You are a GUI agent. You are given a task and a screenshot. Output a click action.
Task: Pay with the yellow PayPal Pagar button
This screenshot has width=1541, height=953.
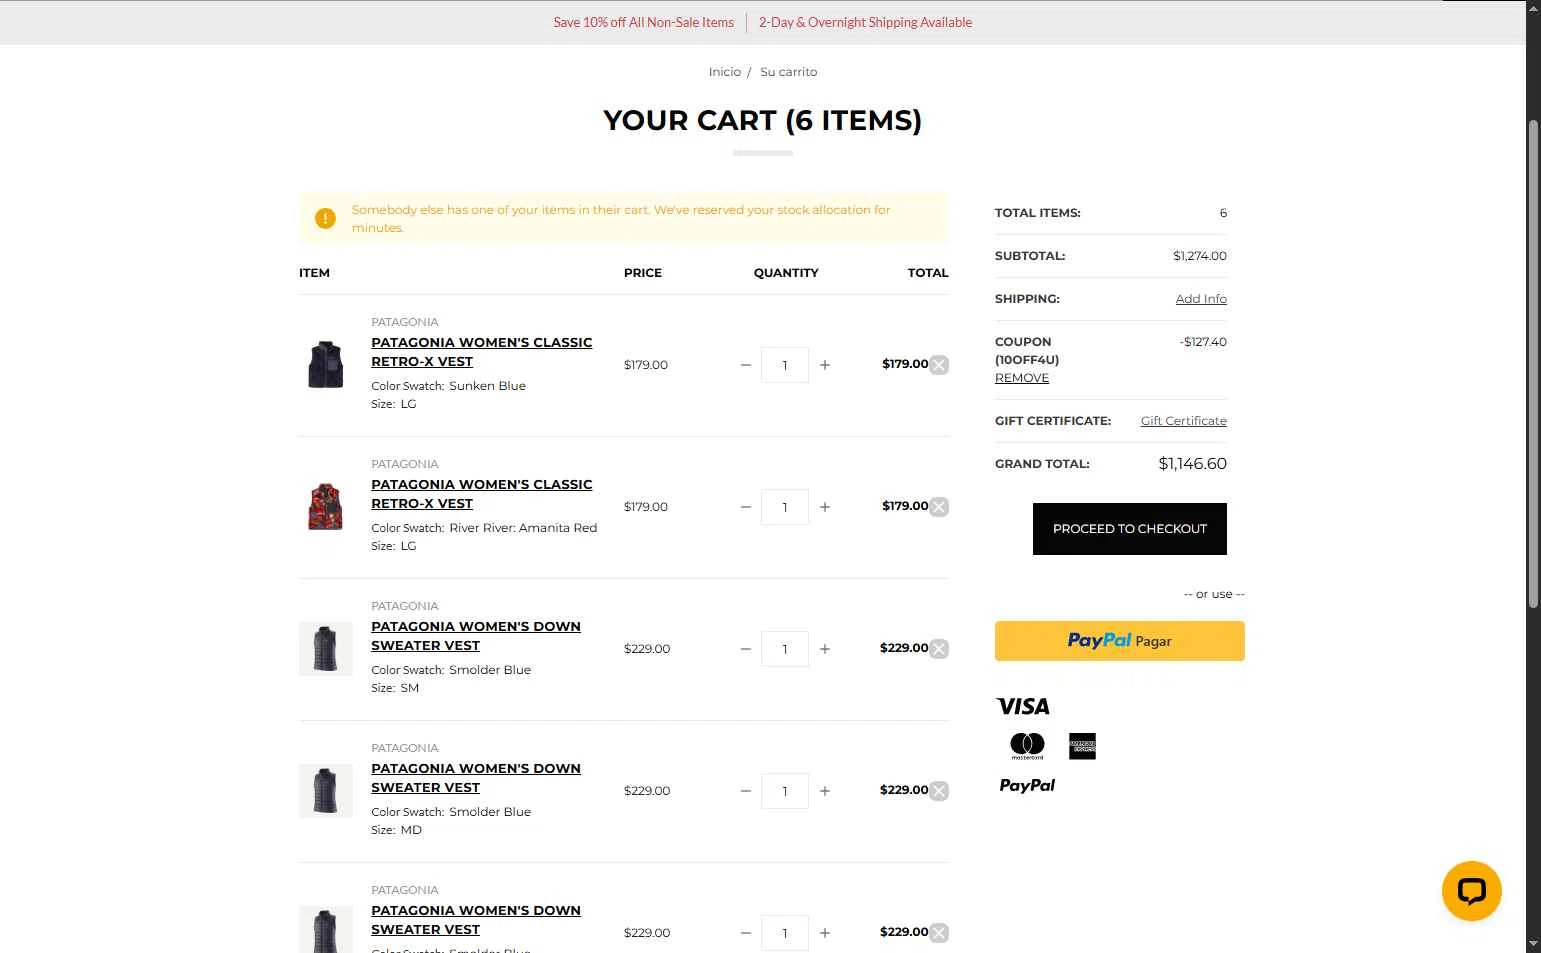(x=1120, y=641)
